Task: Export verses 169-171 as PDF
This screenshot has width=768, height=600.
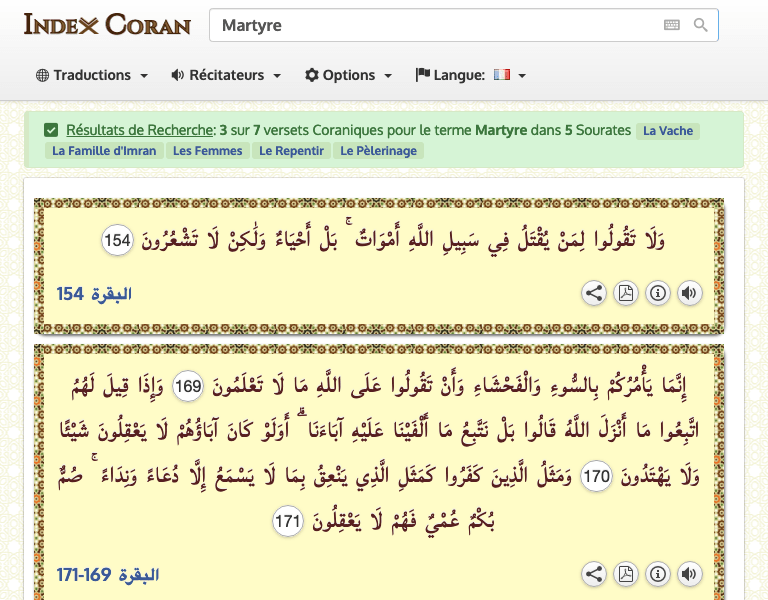Action: click(x=625, y=574)
